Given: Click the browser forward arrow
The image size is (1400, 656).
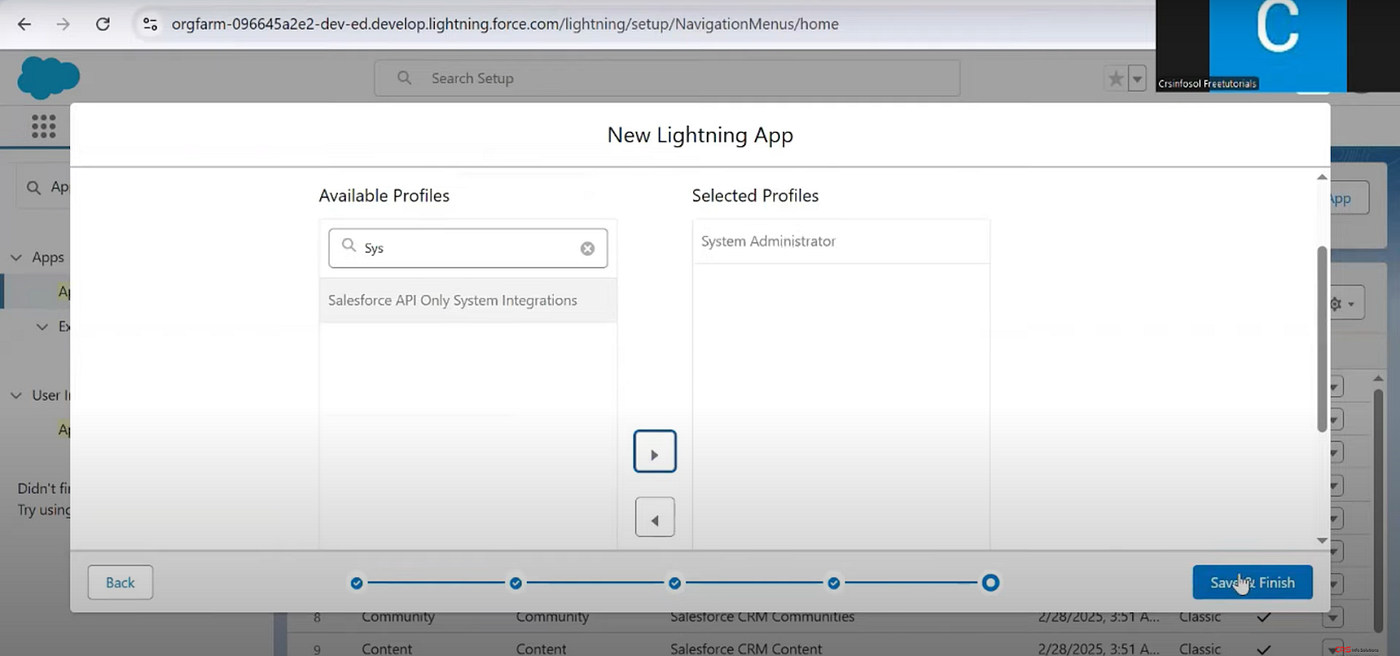Looking at the screenshot, I should click(63, 24).
